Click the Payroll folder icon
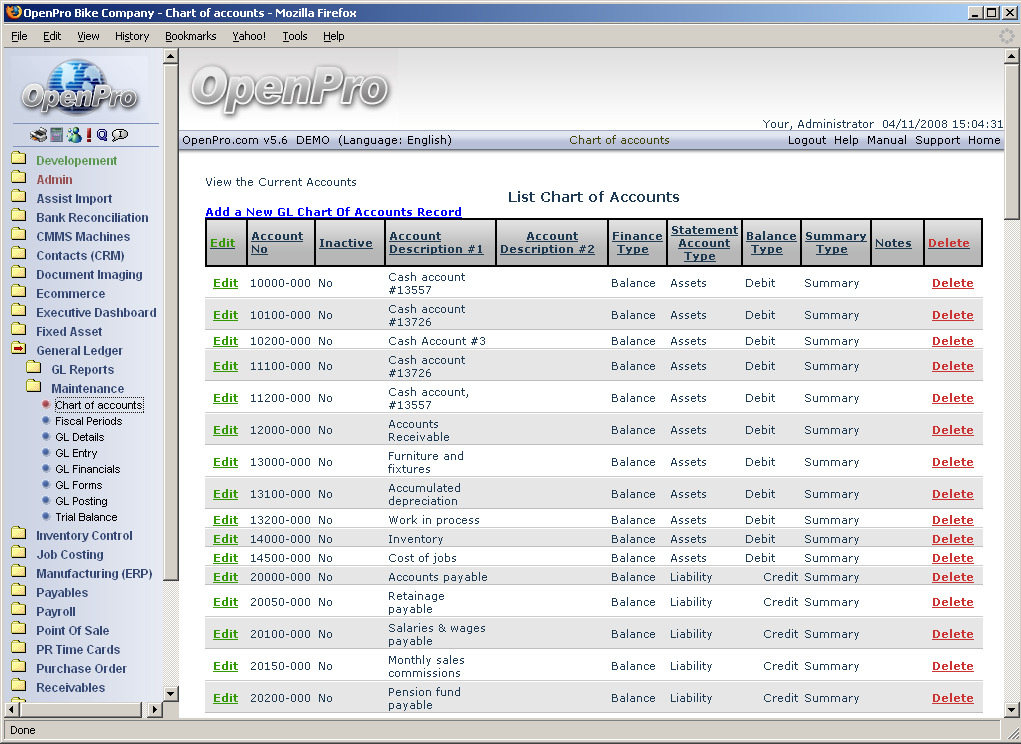This screenshot has height=744, width=1021. click(x=18, y=611)
